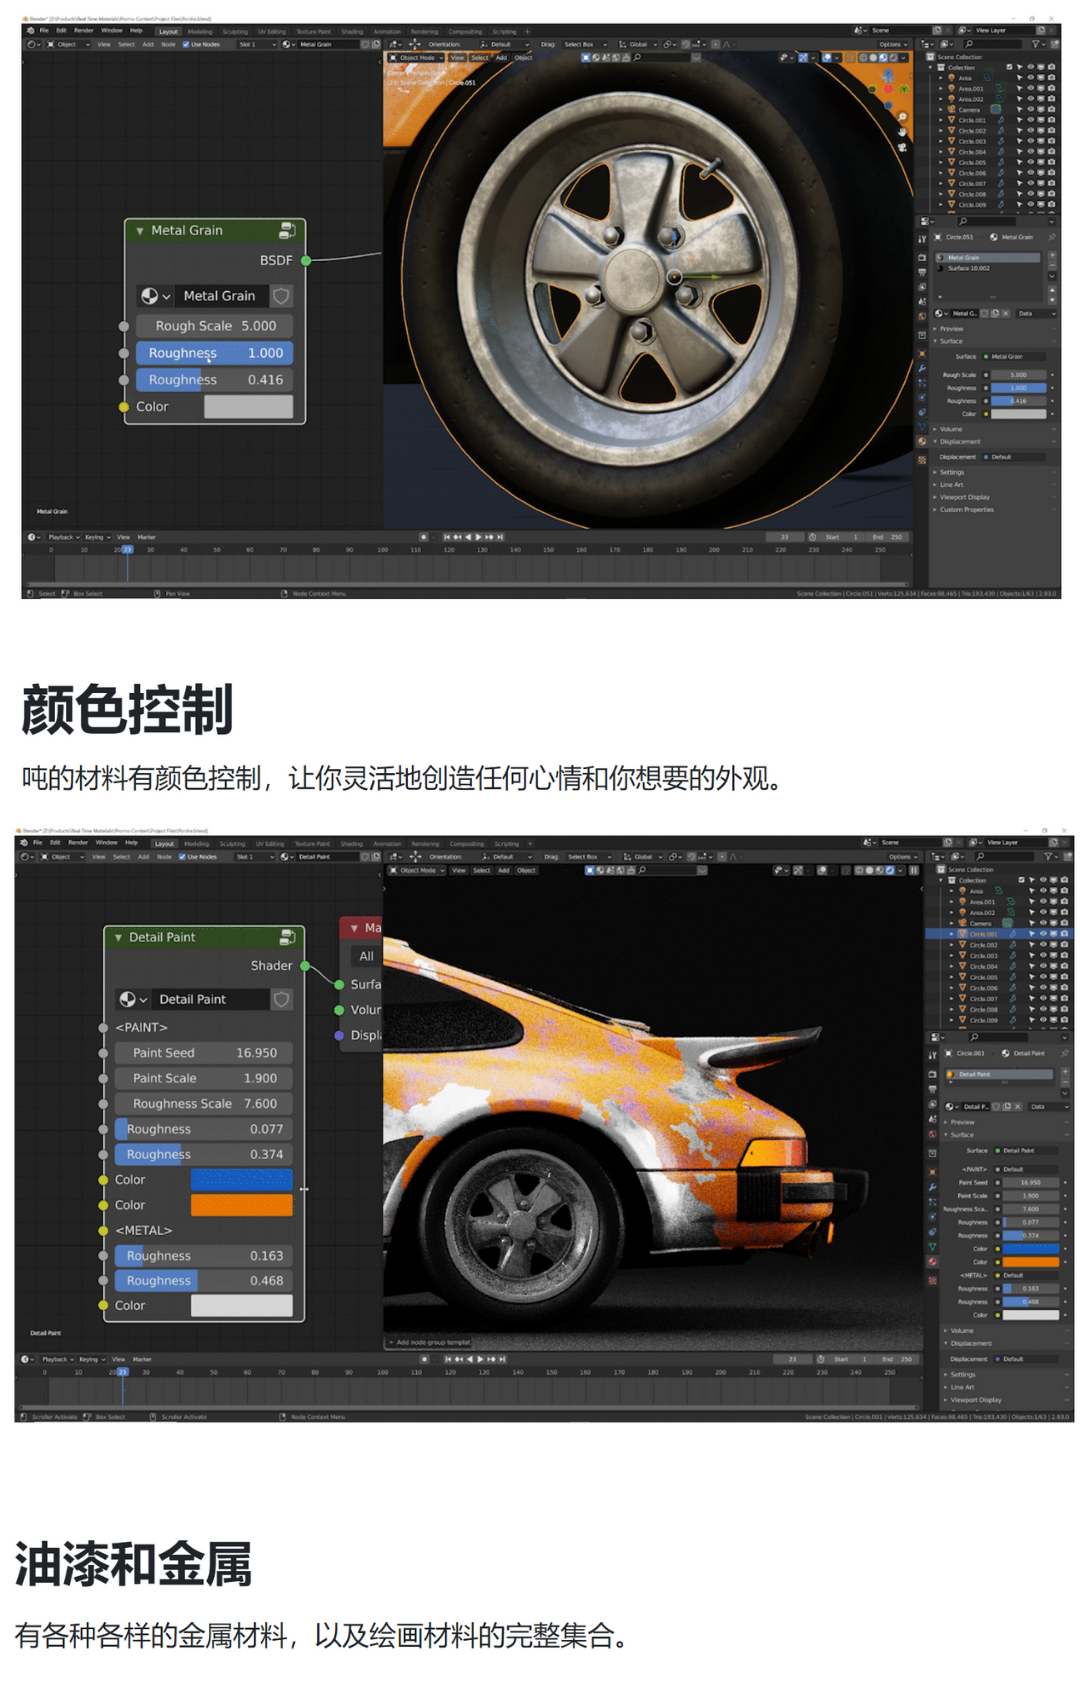Image resolution: width=1080 pixels, height=1683 pixels.
Task: Toggle Use Nodes checkbox in Metal Grain screenshot
Action: pos(186,44)
